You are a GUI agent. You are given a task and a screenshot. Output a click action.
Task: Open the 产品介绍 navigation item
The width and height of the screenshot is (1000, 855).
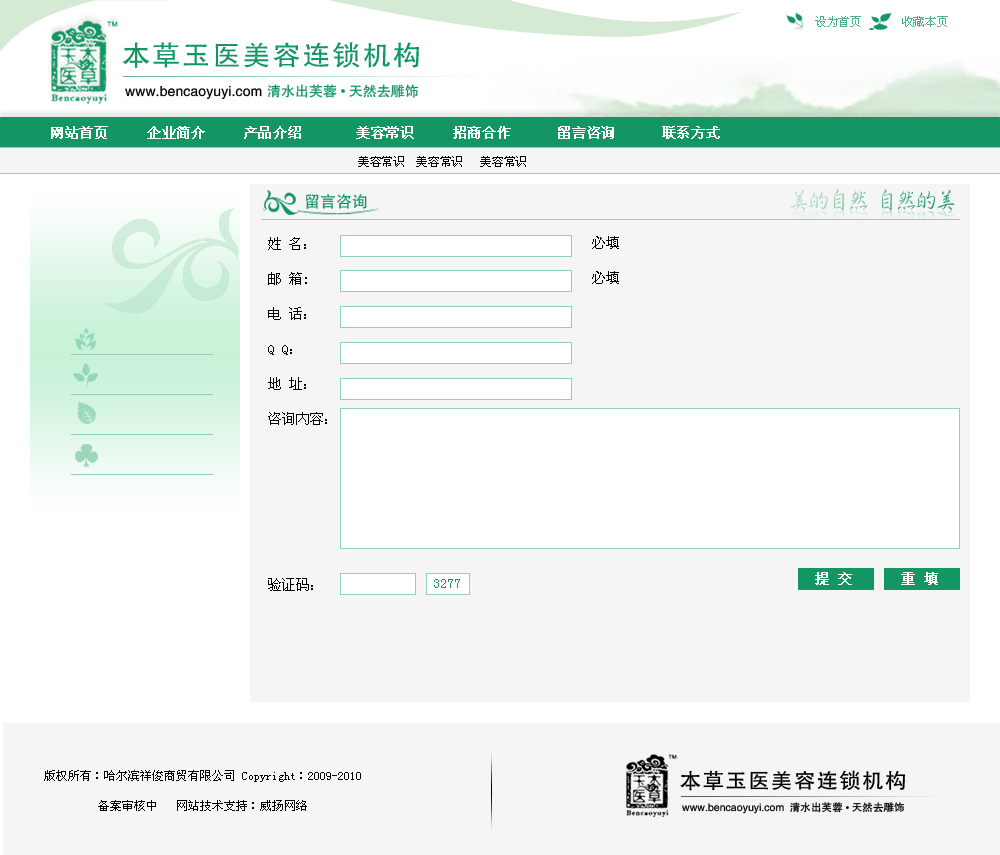coord(273,133)
